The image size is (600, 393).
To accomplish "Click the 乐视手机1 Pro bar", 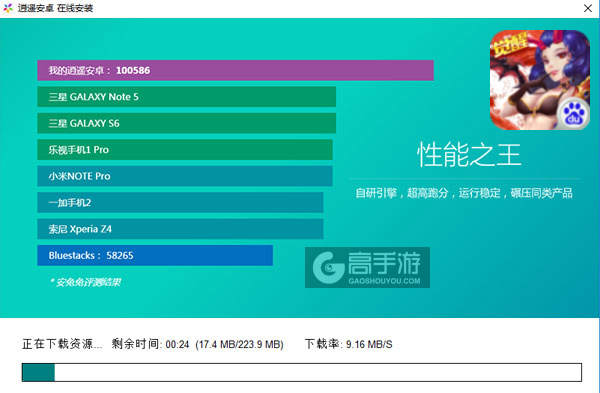I will tap(185, 150).
